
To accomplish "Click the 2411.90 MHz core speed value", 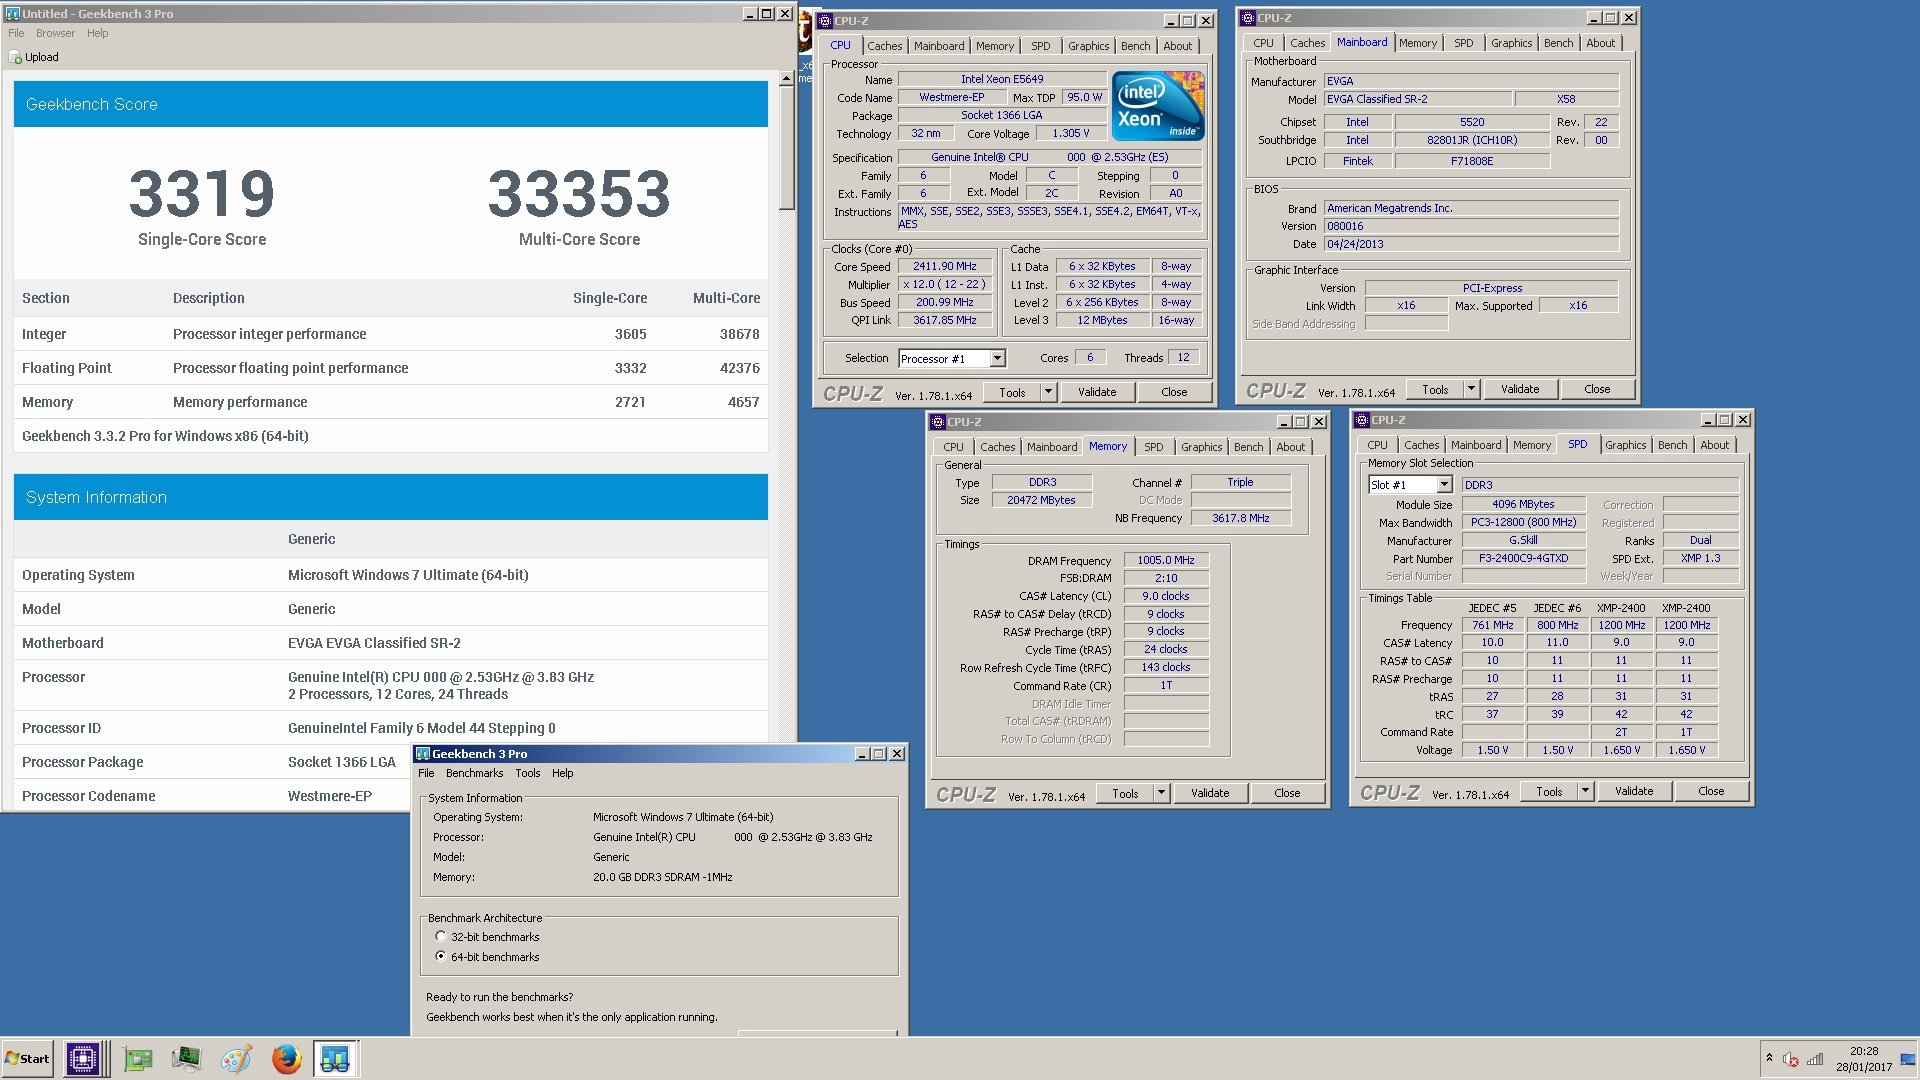I will (944, 267).
